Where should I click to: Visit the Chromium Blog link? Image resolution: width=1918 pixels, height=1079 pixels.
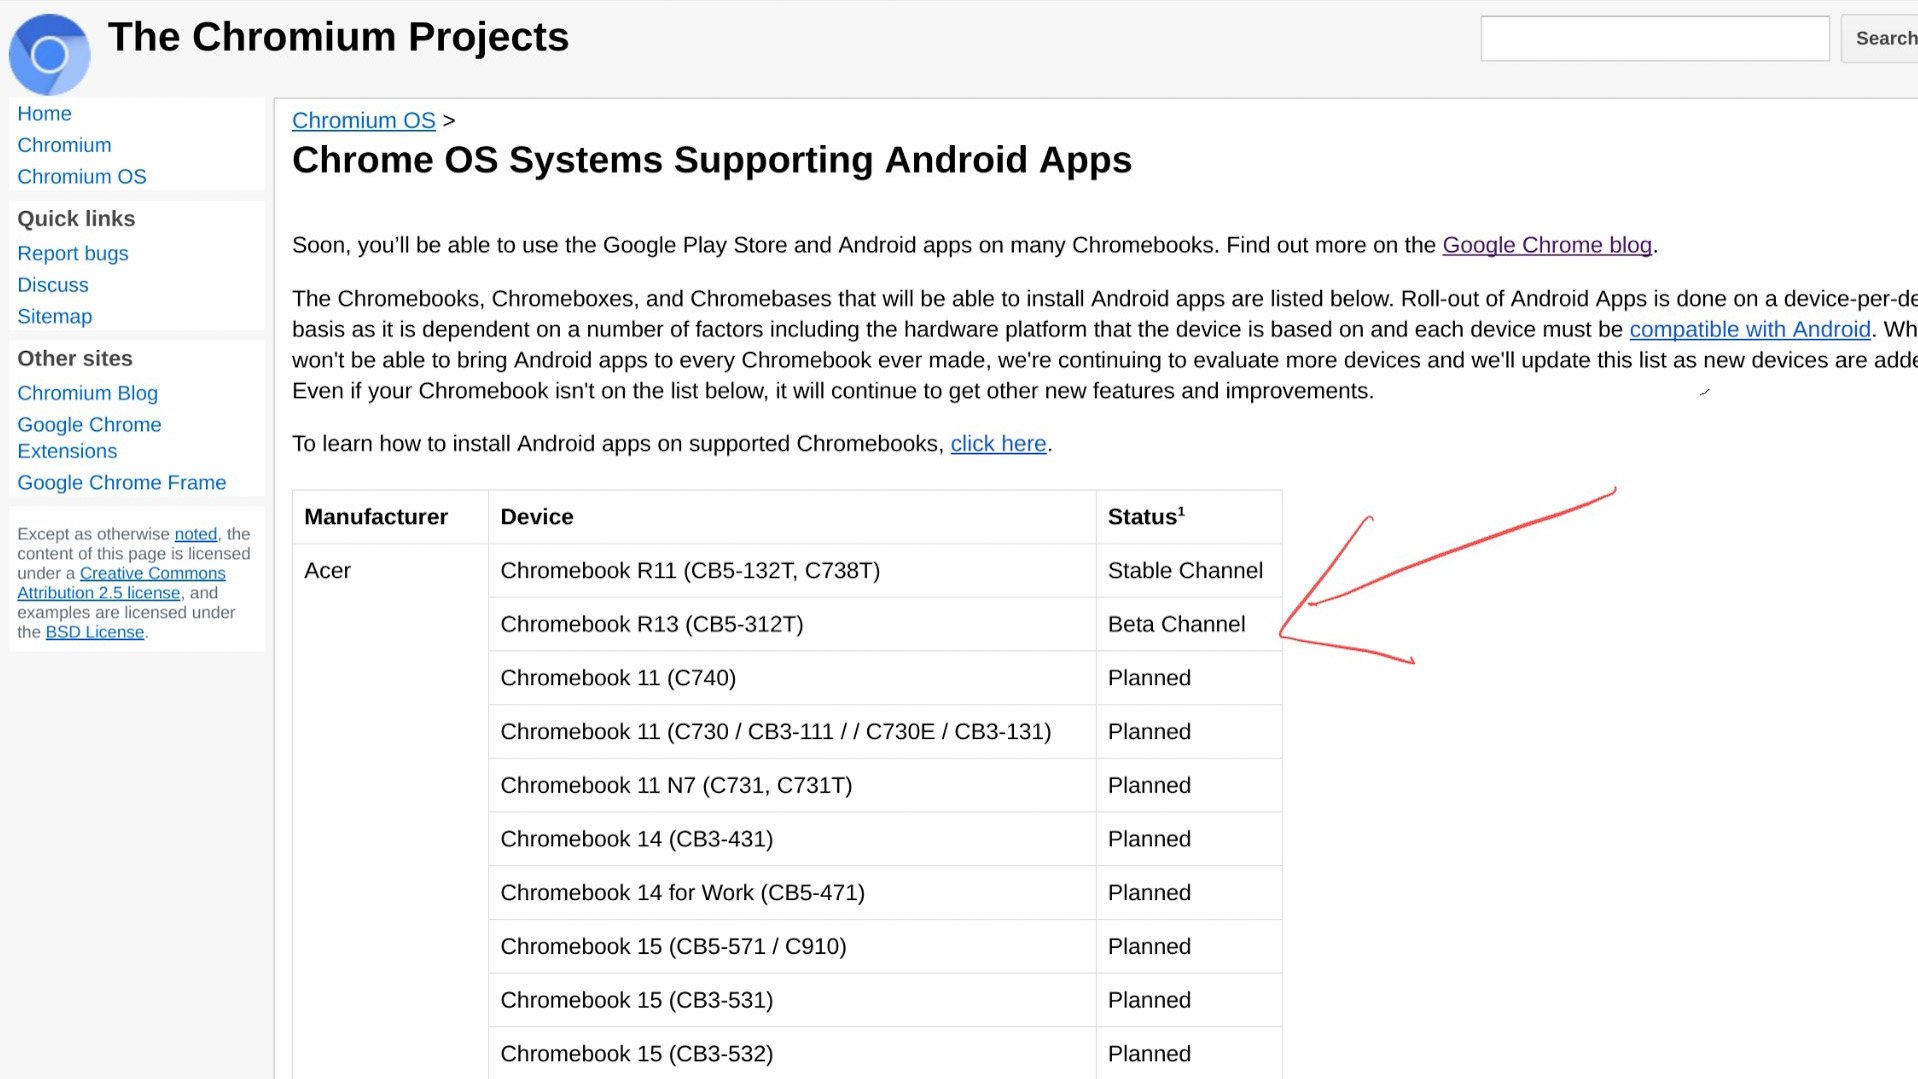pyautogui.click(x=88, y=393)
